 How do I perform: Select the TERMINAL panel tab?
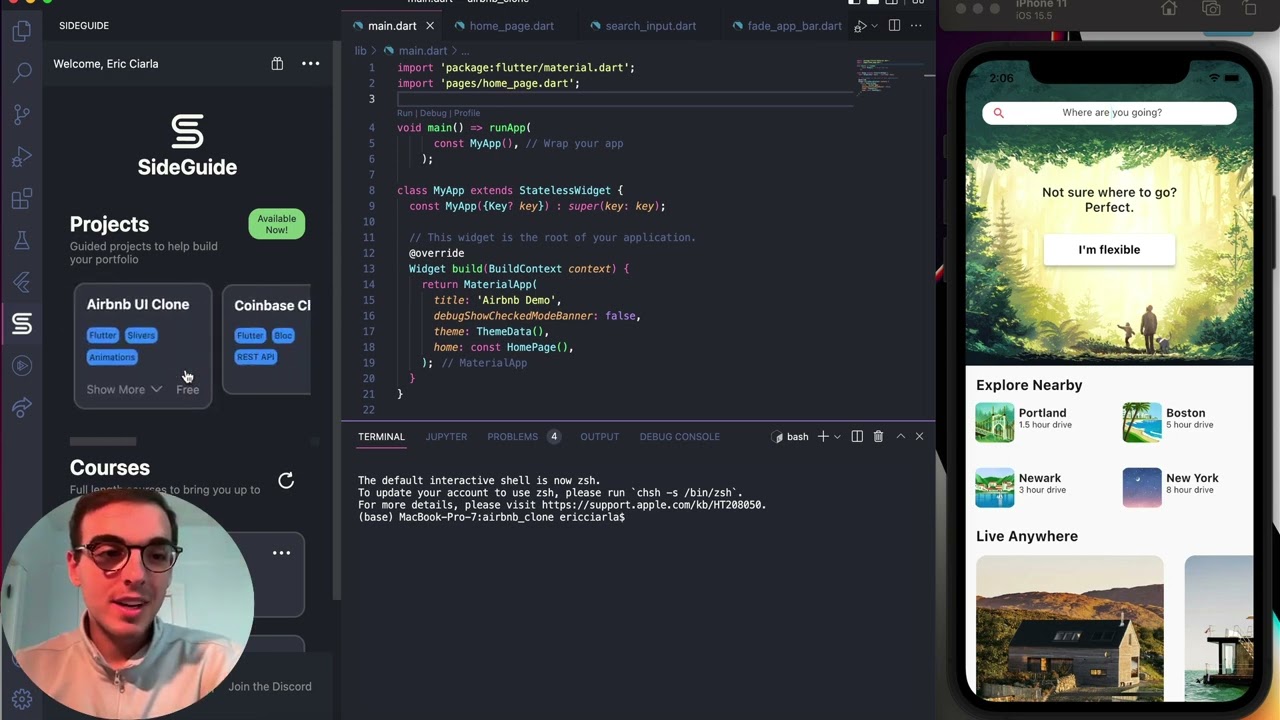pos(381,437)
